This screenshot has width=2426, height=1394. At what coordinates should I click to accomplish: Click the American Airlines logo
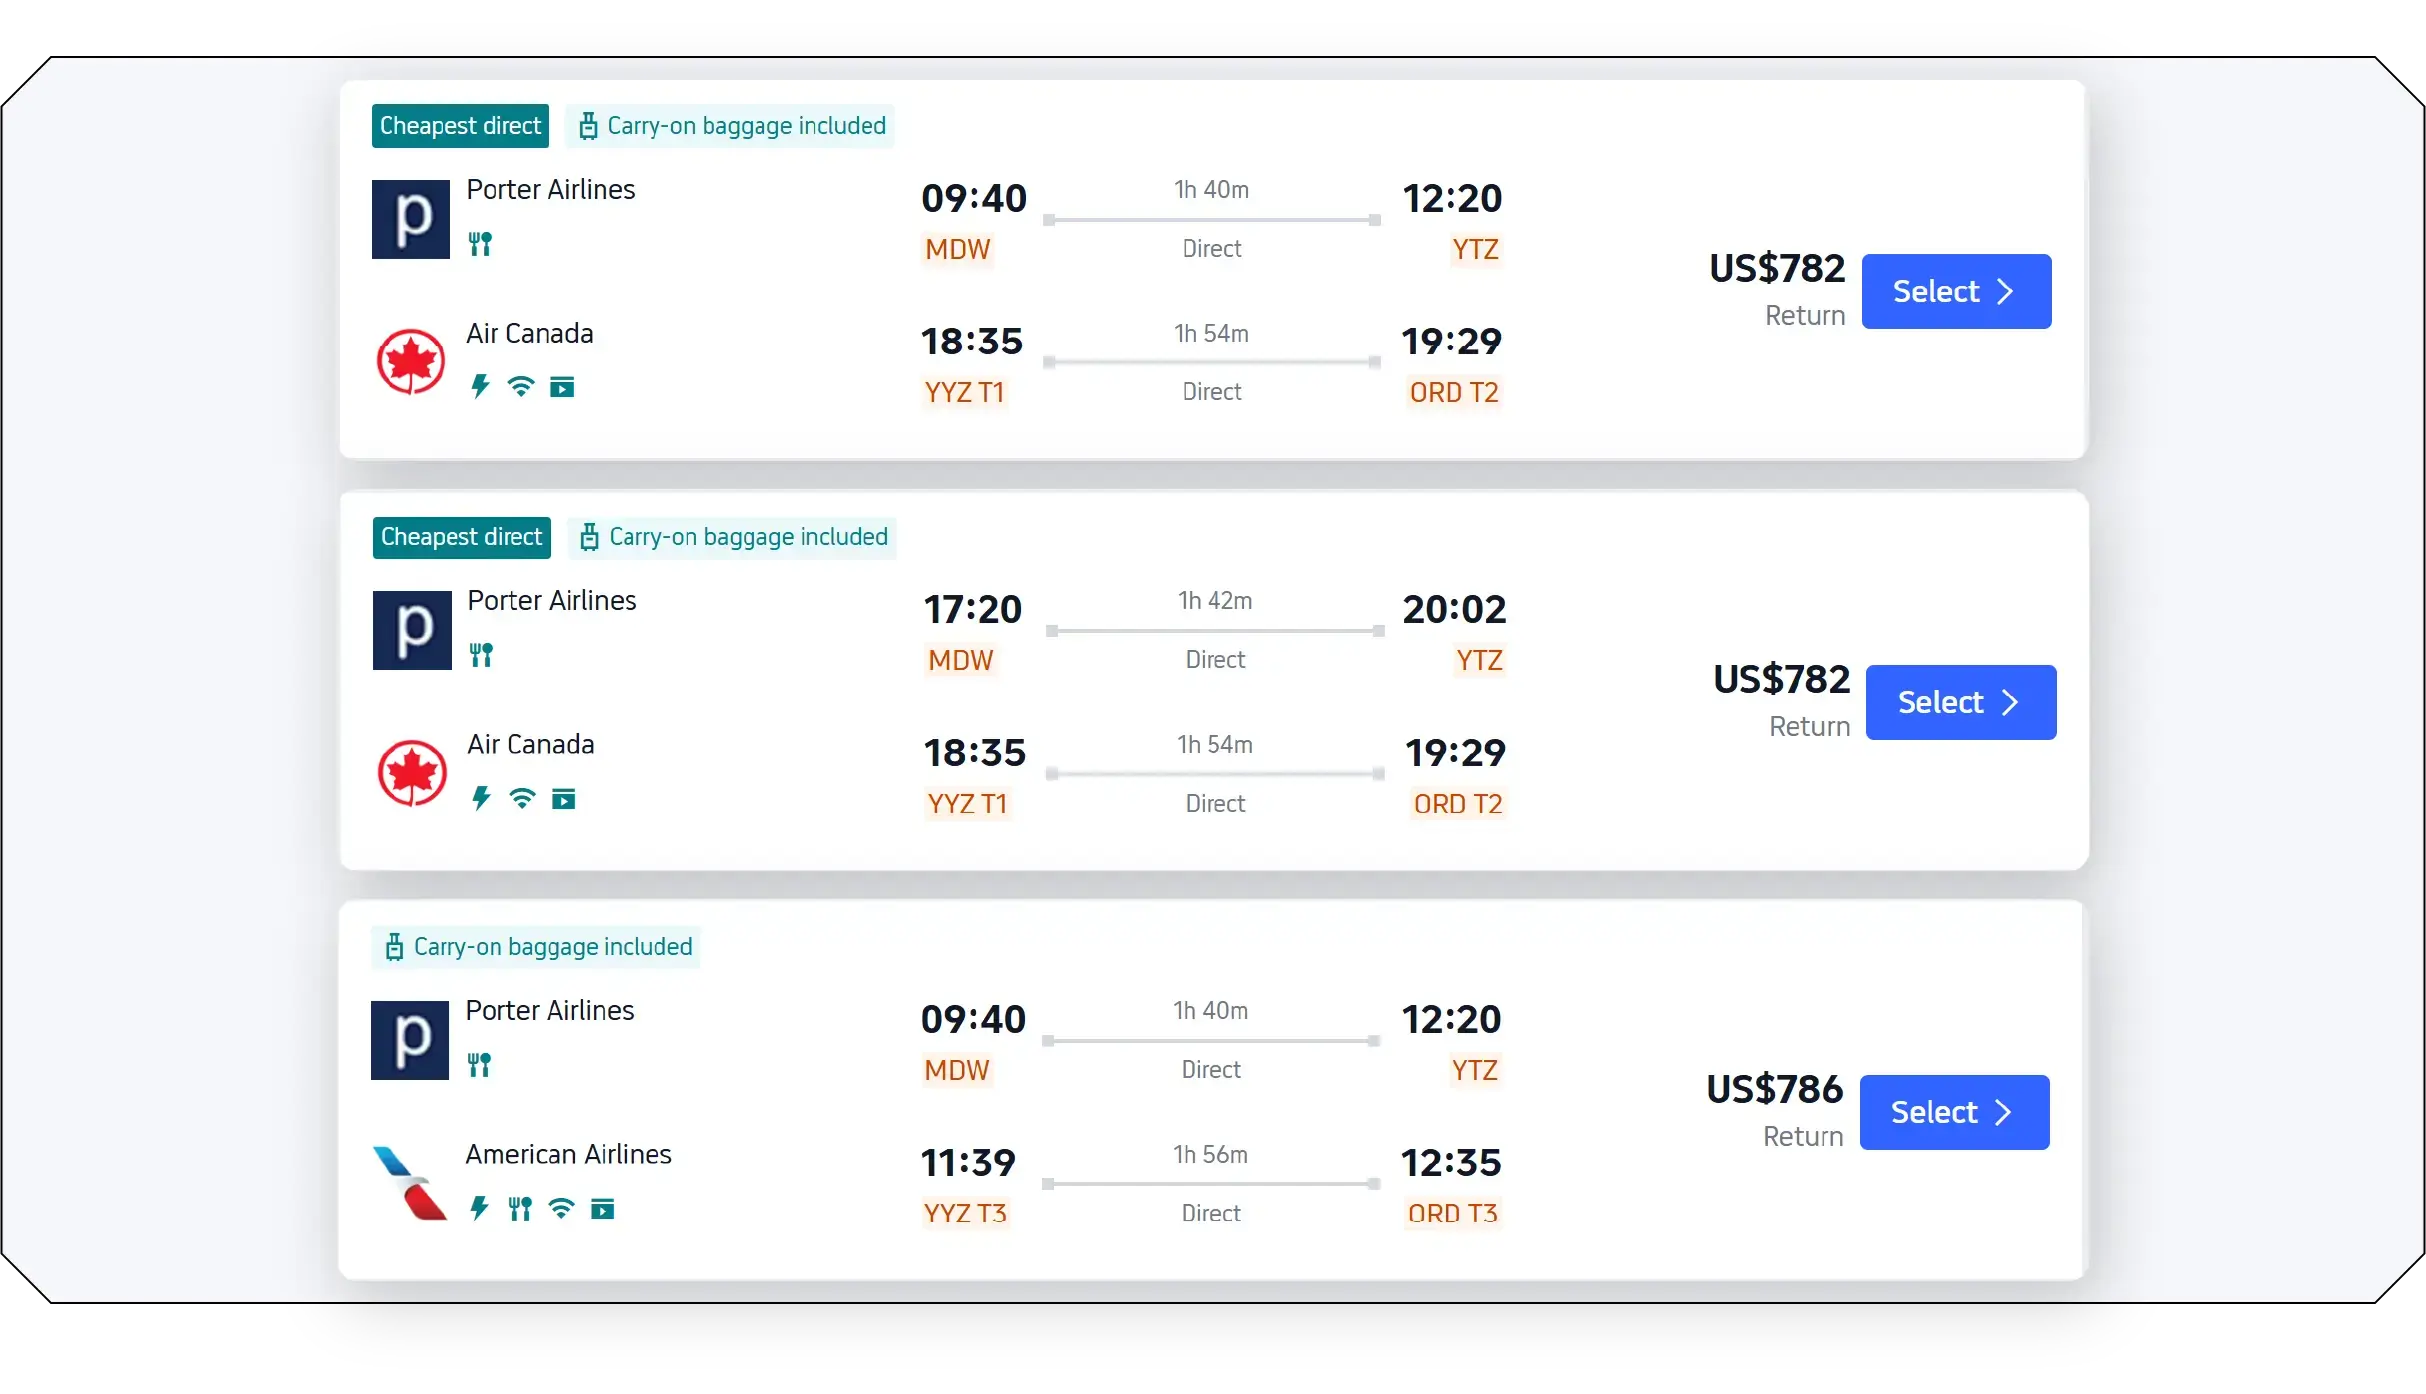pyautogui.click(x=408, y=1183)
